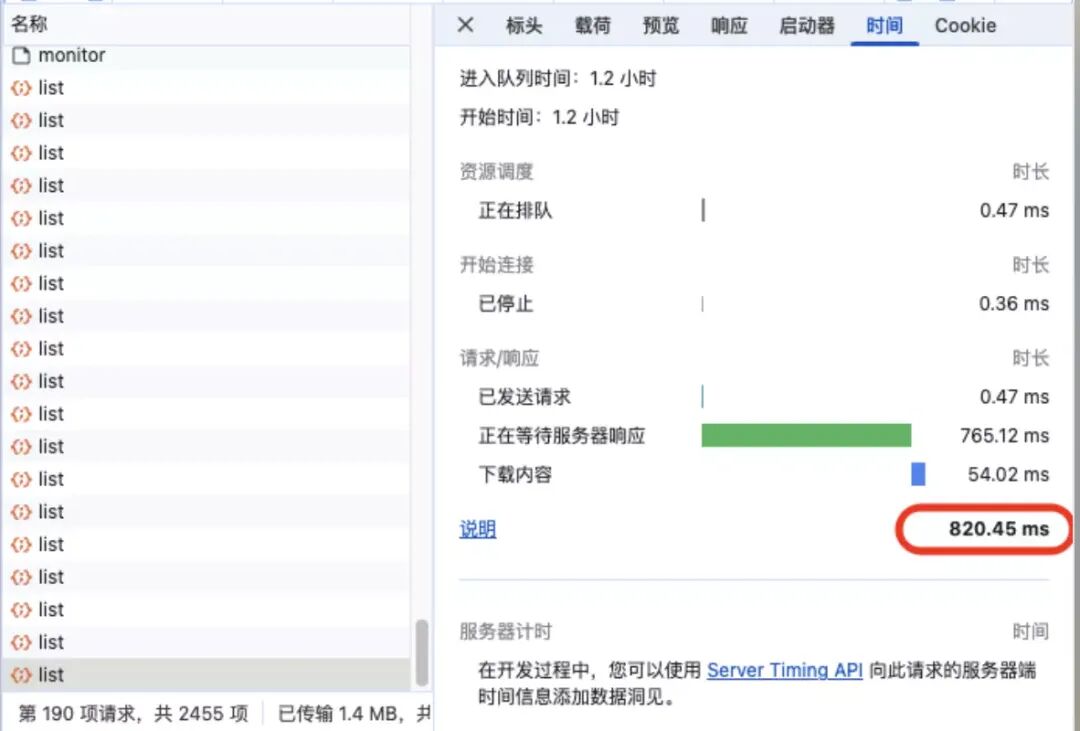Click the 进入队列时间 1.2 小时 text

click(x=558, y=79)
